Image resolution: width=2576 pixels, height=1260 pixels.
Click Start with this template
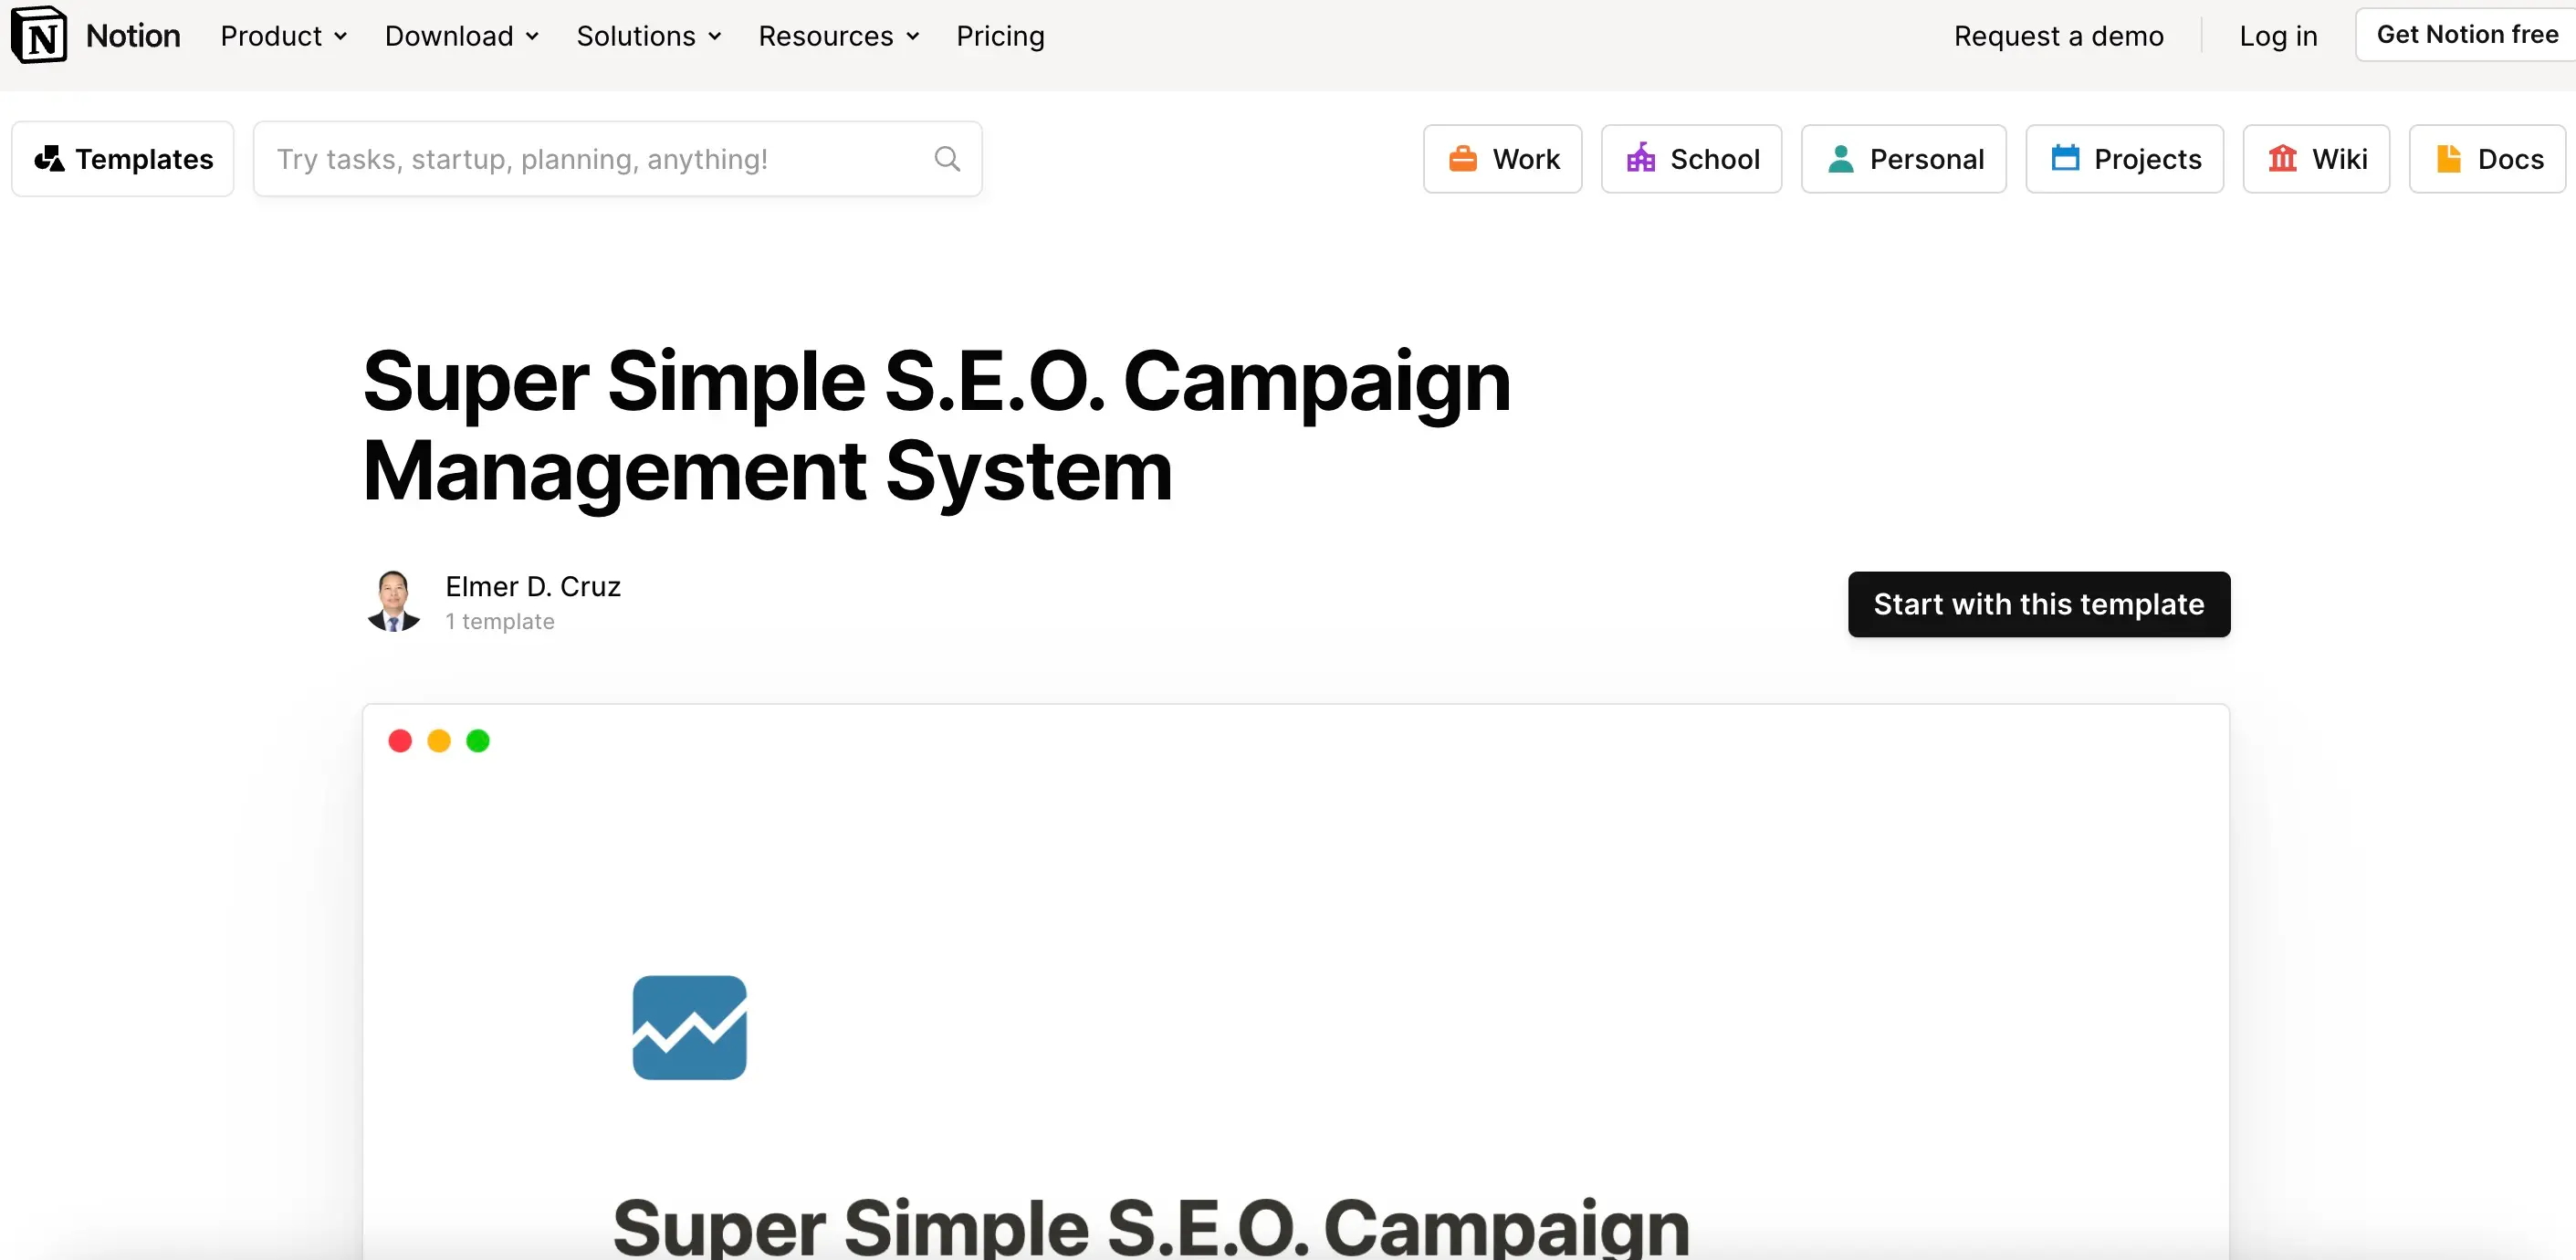[2039, 604]
